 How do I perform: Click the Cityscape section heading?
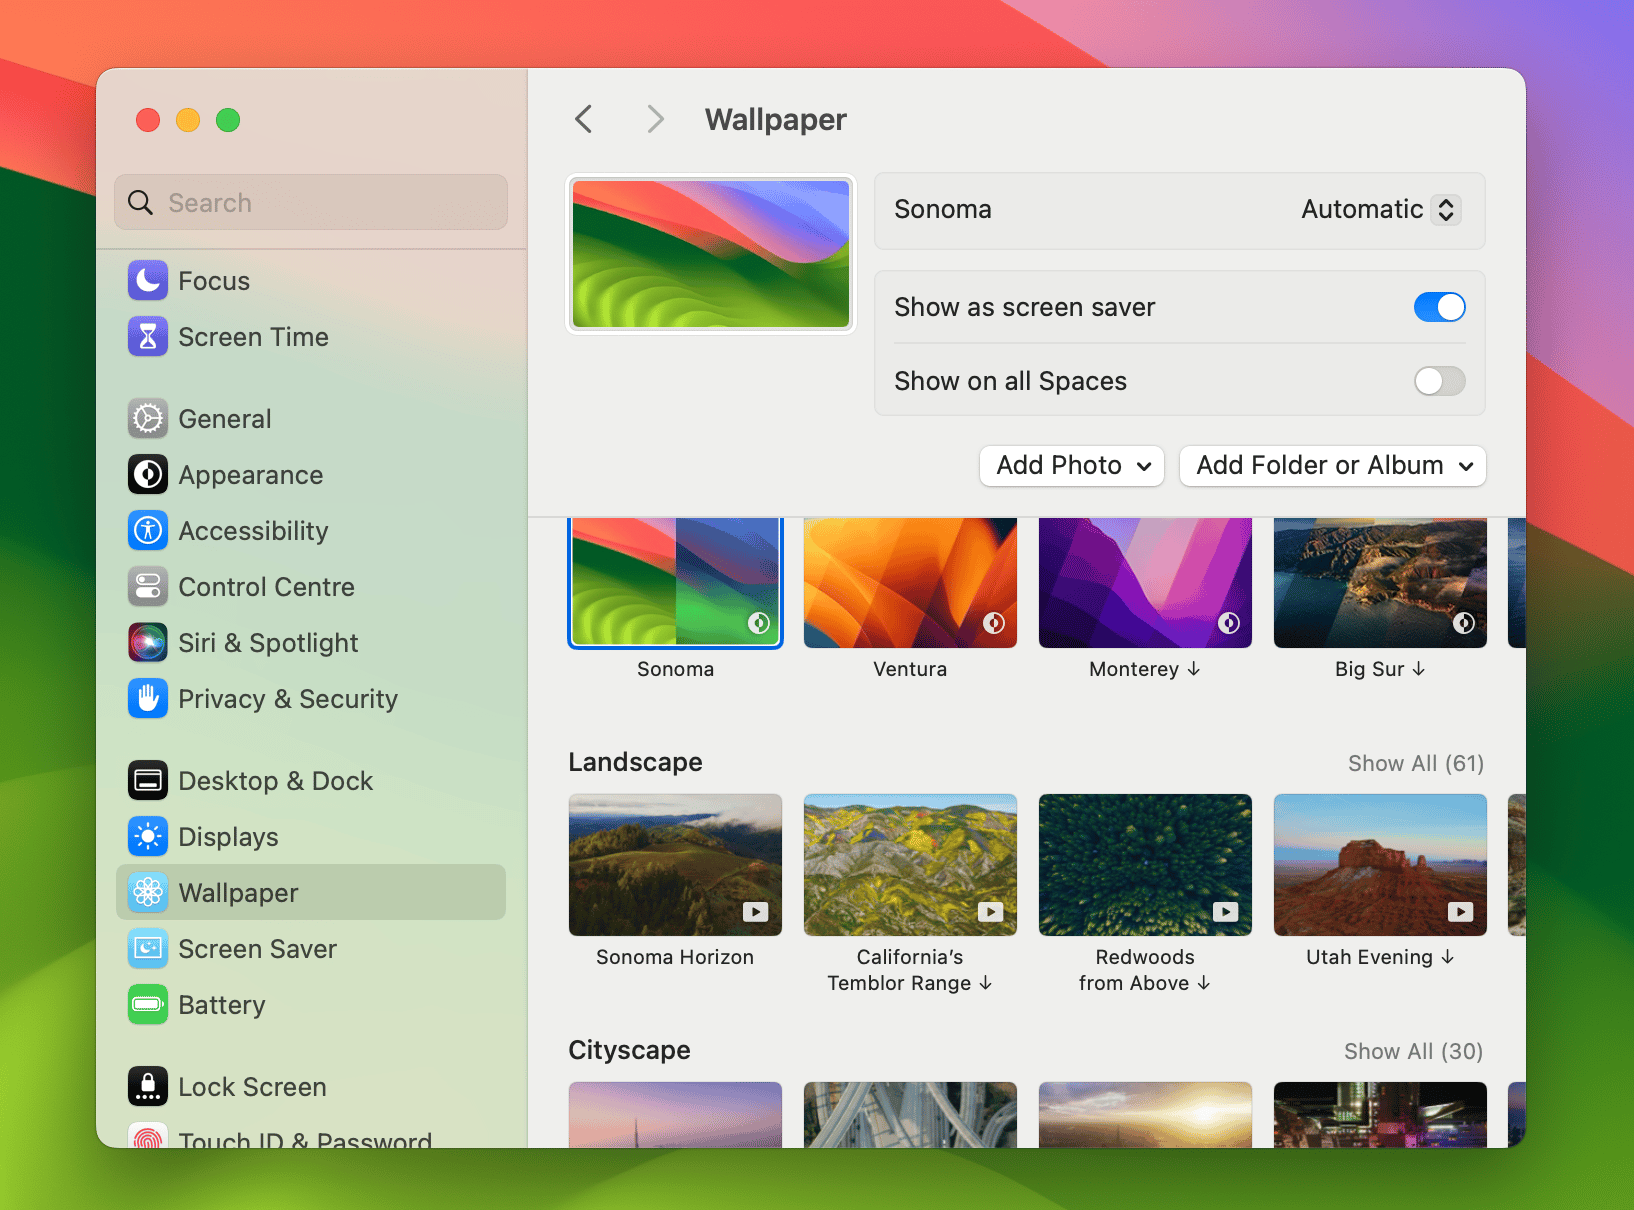click(630, 1050)
